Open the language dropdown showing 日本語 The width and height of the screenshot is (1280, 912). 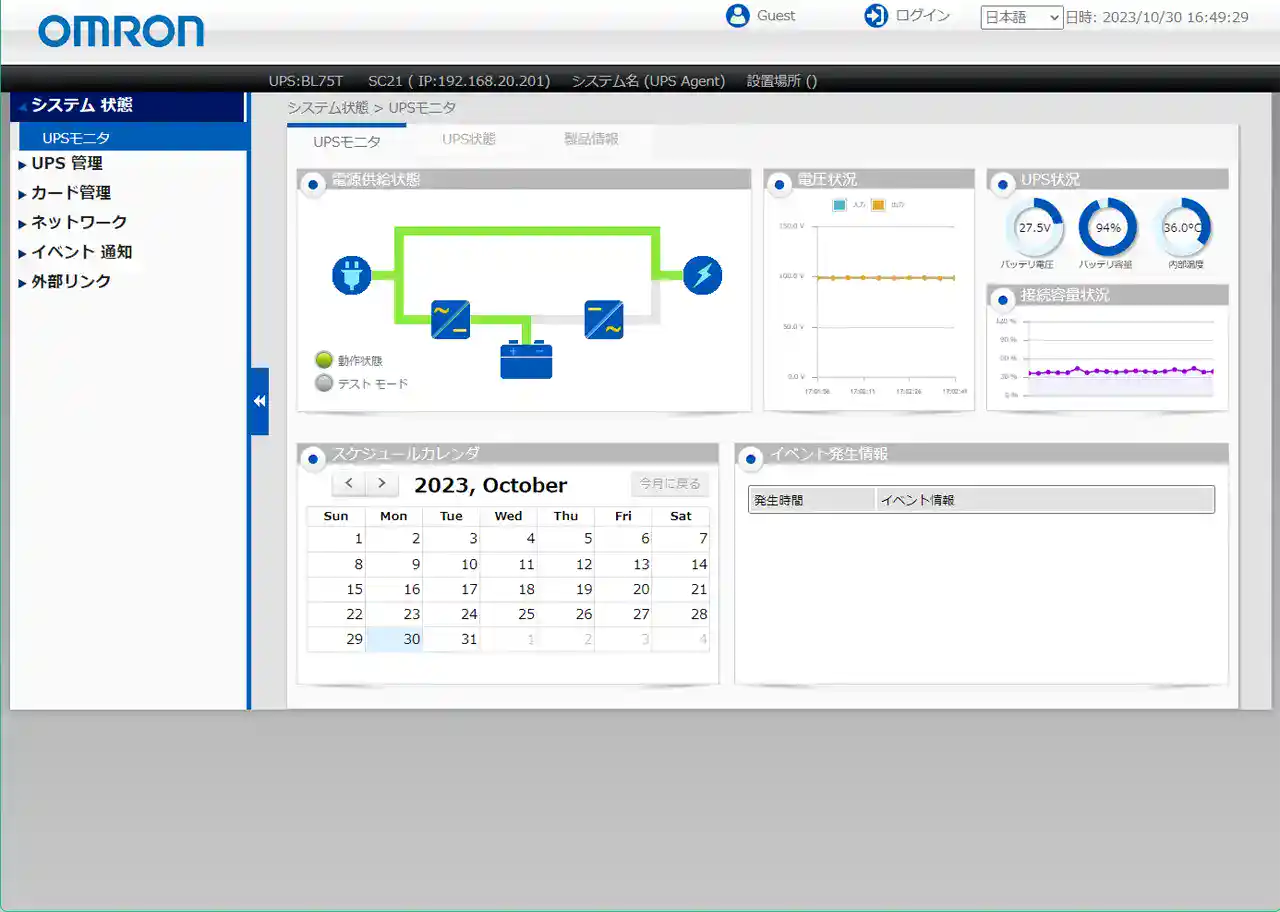(x=1021, y=17)
